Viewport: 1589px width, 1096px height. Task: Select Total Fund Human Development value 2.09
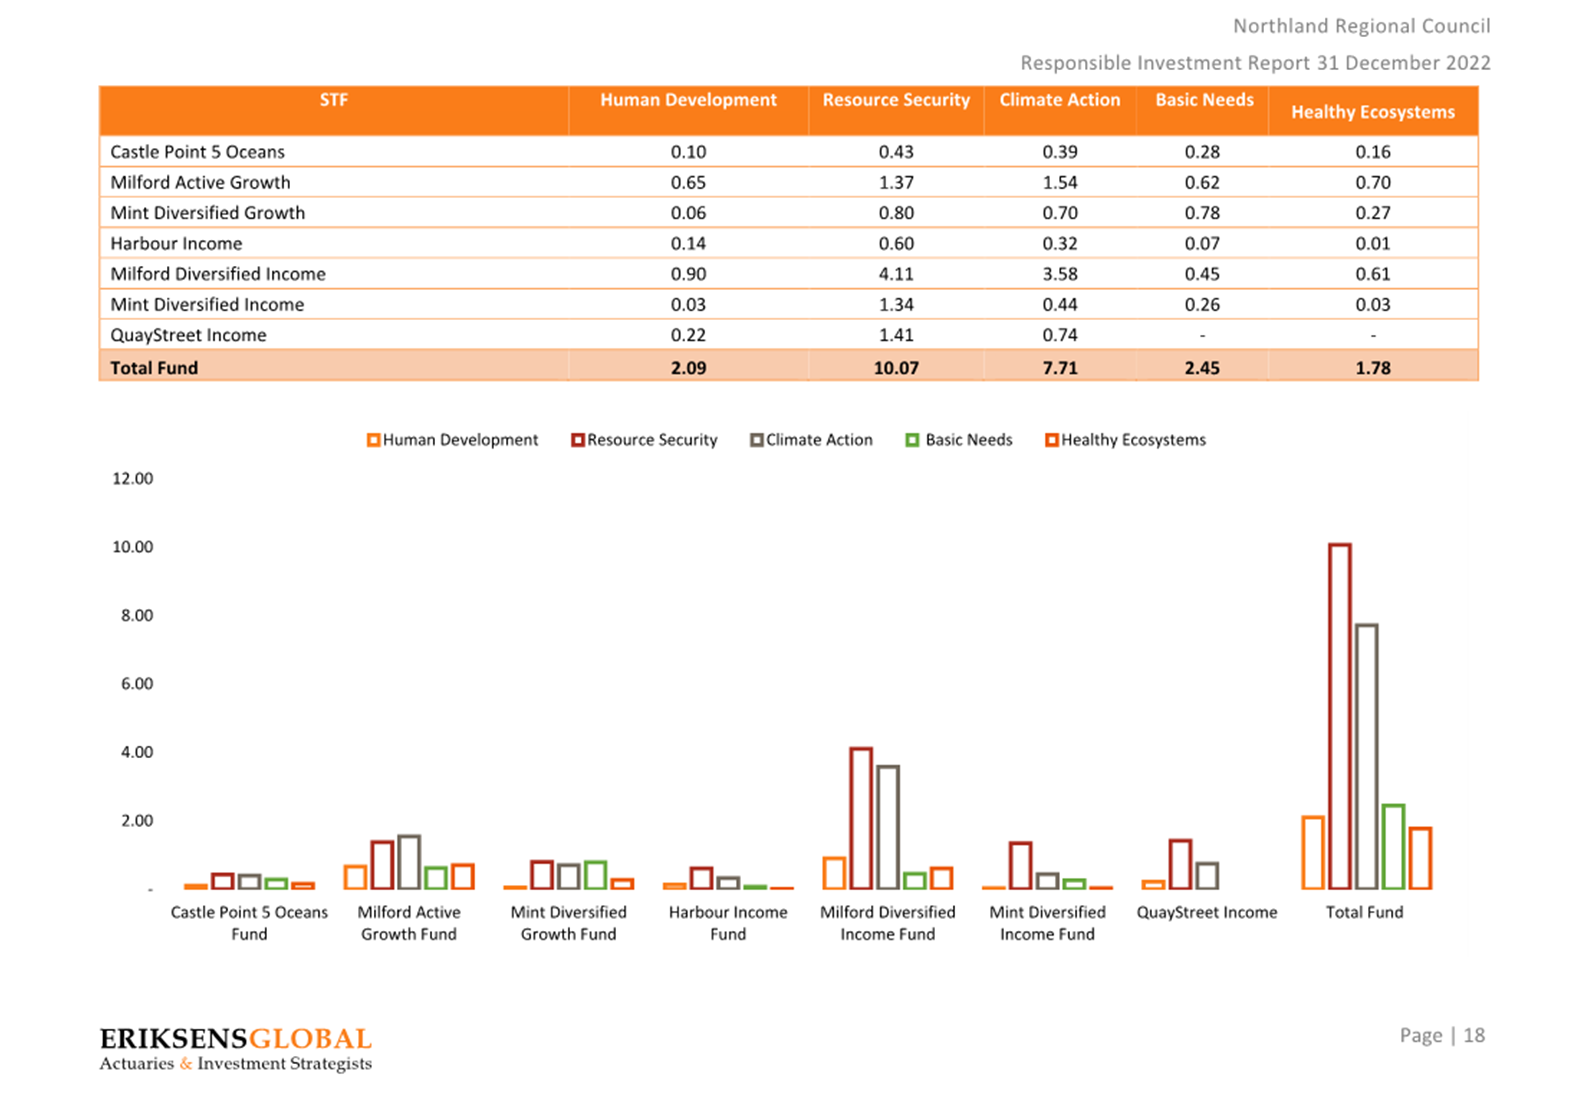[688, 368]
